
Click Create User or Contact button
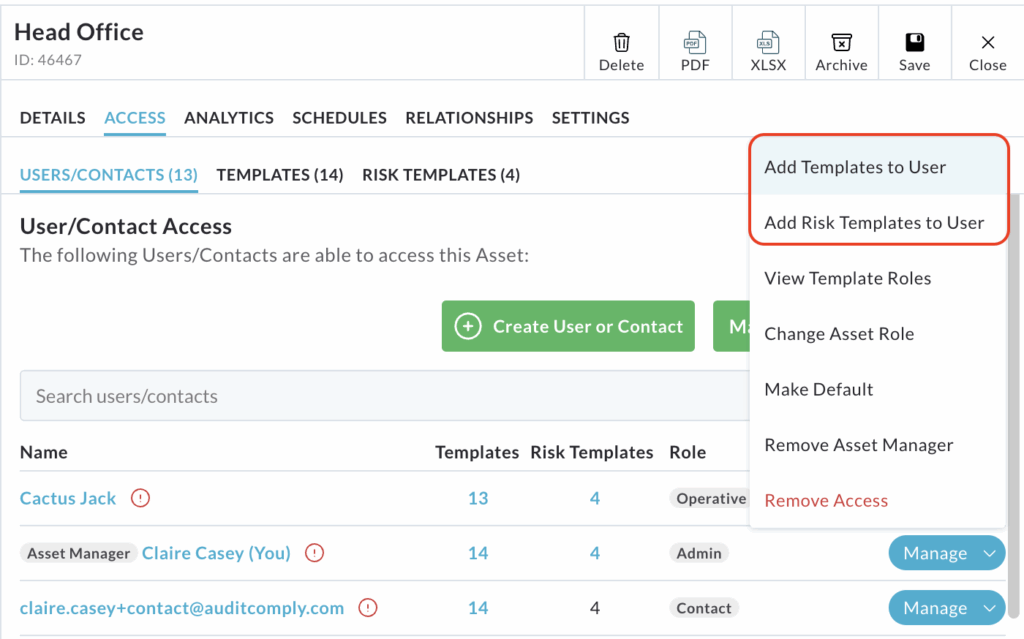pos(568,327)
